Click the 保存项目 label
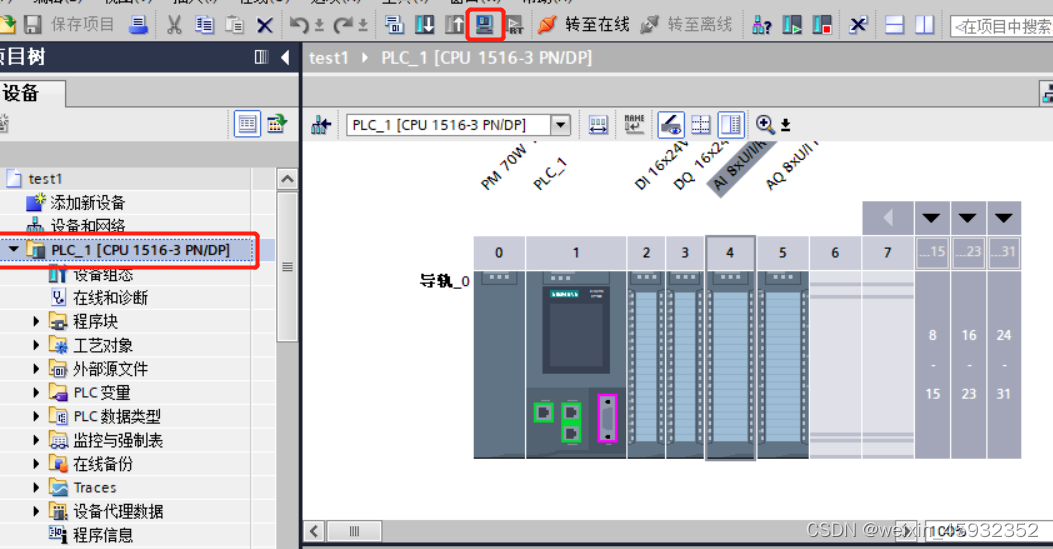 [83, 25]
